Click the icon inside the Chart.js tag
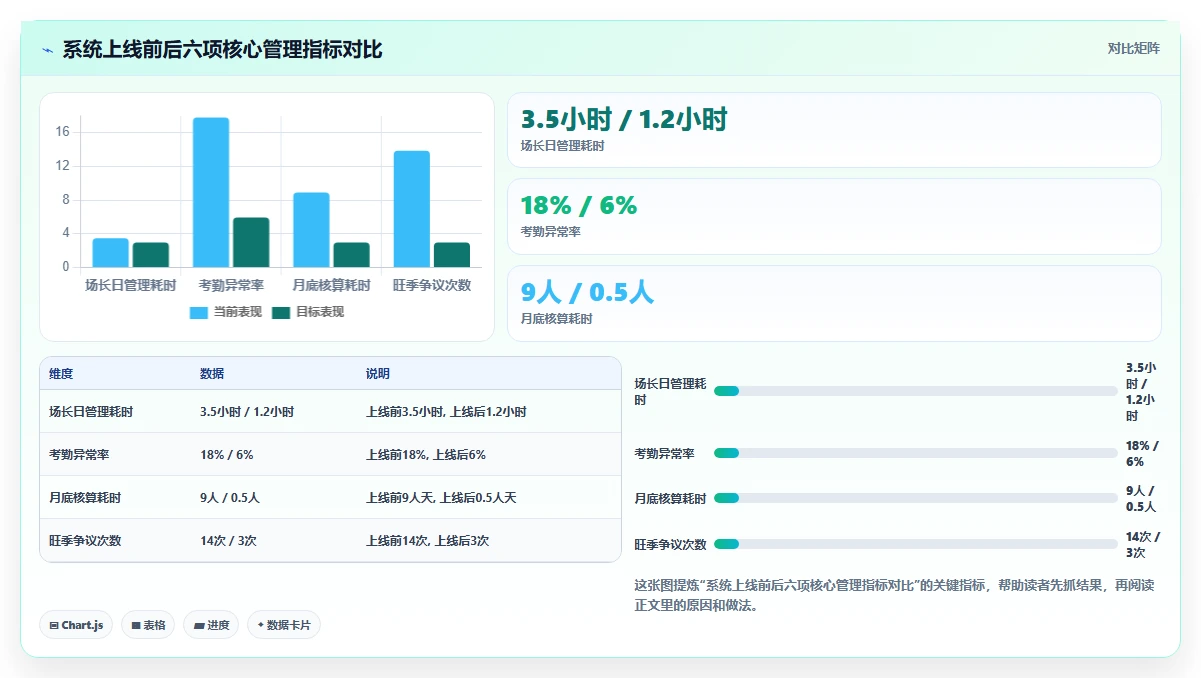 point(54,626)
